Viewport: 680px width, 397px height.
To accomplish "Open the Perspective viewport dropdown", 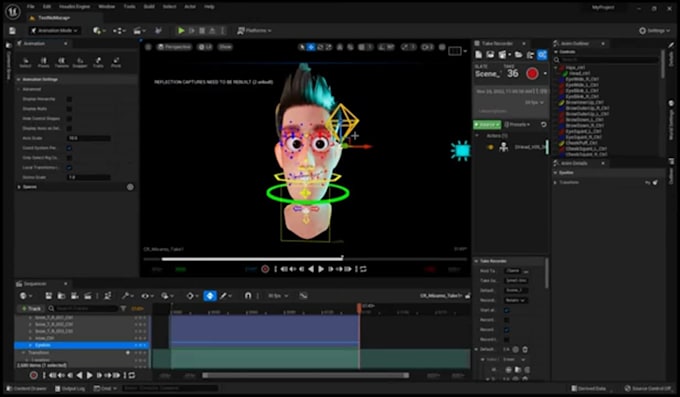I will (x=174, y=47).
